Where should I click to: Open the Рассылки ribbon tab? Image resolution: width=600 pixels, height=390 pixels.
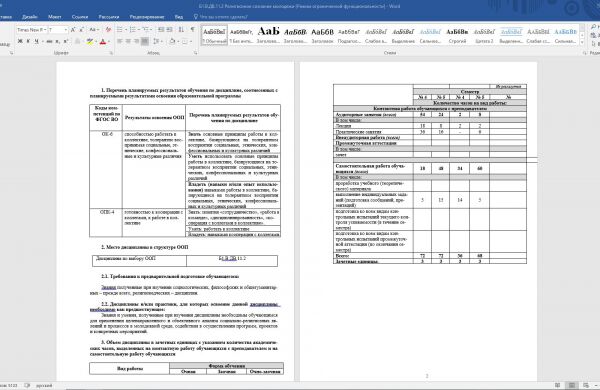click(109, 17)
